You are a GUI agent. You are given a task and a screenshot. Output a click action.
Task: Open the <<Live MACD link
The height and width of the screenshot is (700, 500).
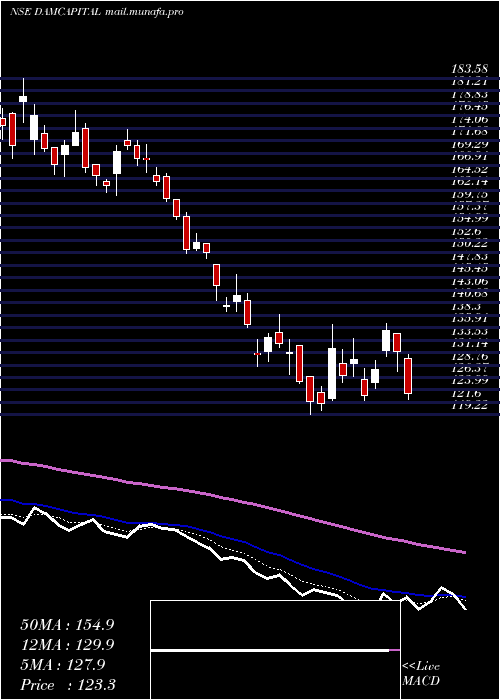click(421, 674)
